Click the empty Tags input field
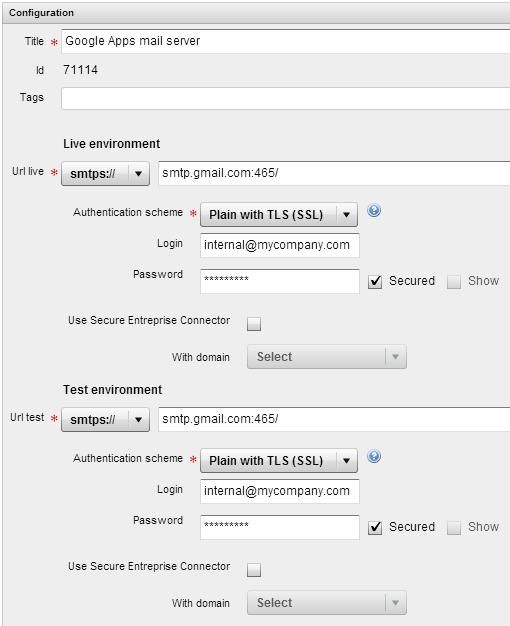510x626 pixels. coord(286,99)
